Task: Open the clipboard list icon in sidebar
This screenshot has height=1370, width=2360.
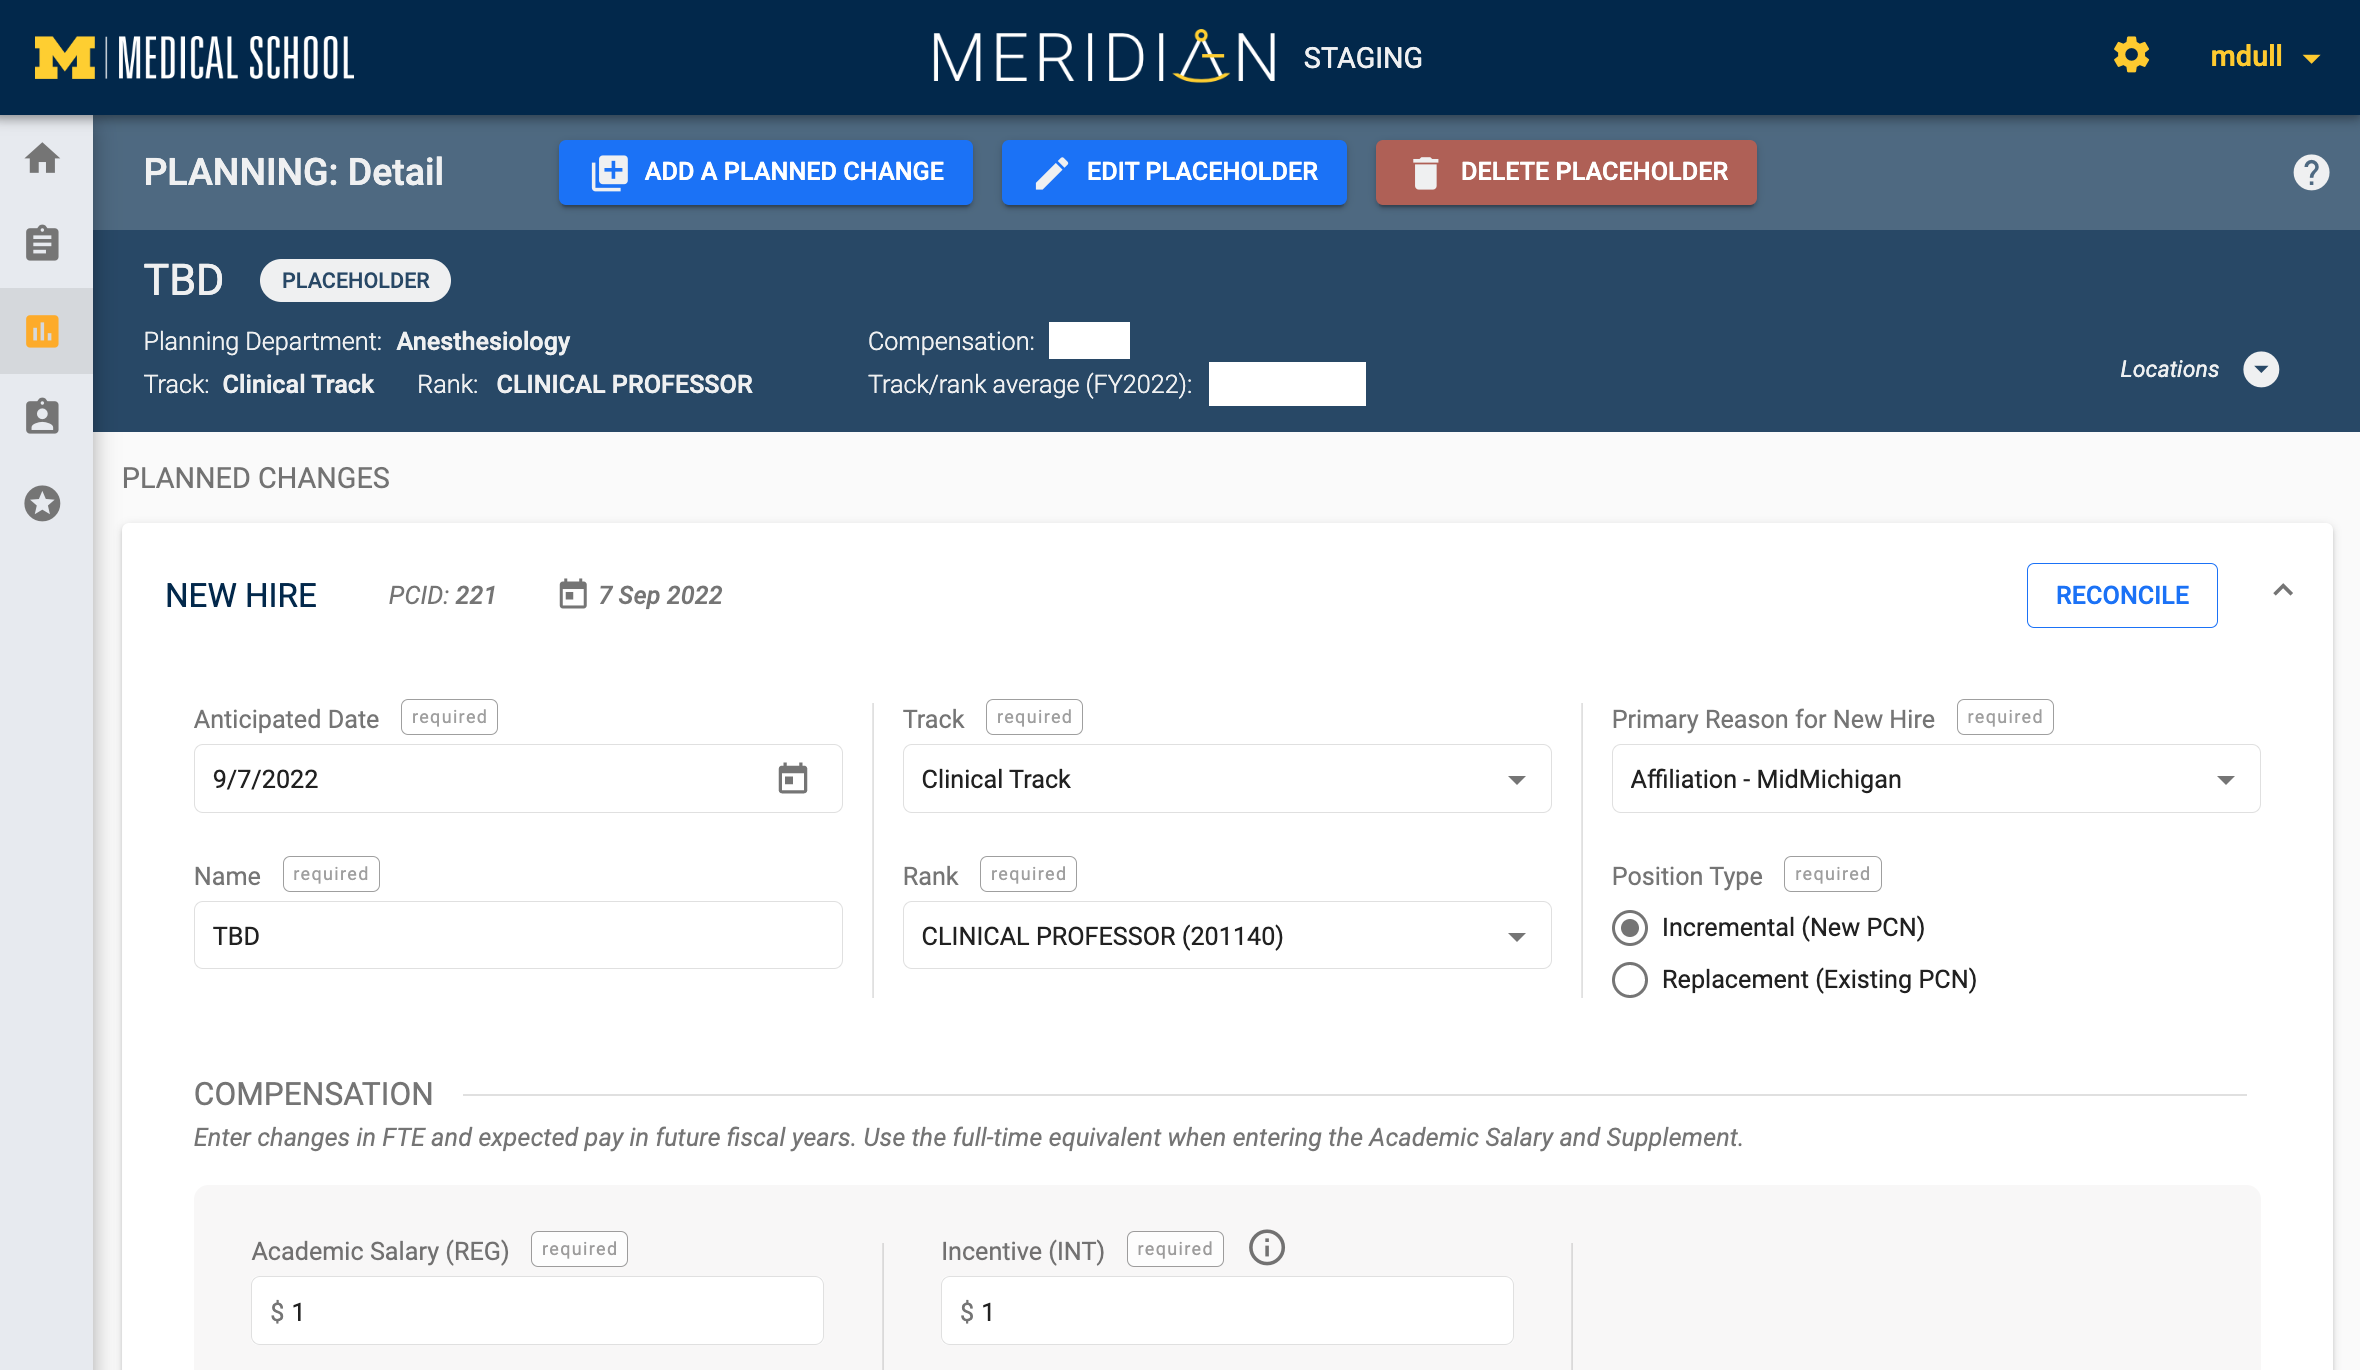Action: [x=42, y=243]
